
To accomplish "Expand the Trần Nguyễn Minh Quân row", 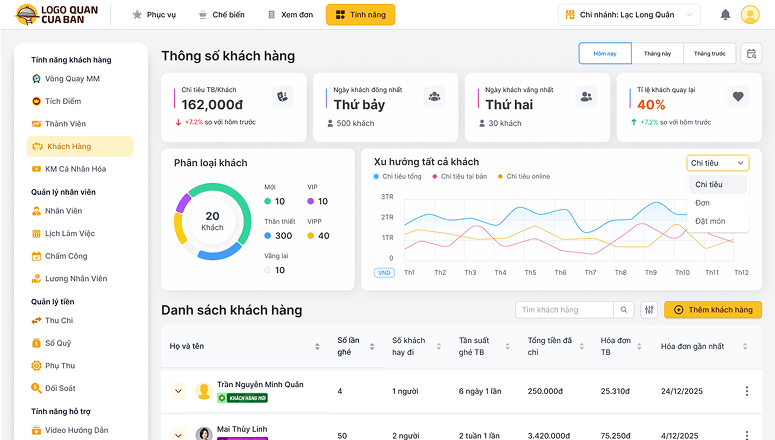I will [x=179, y=391].
